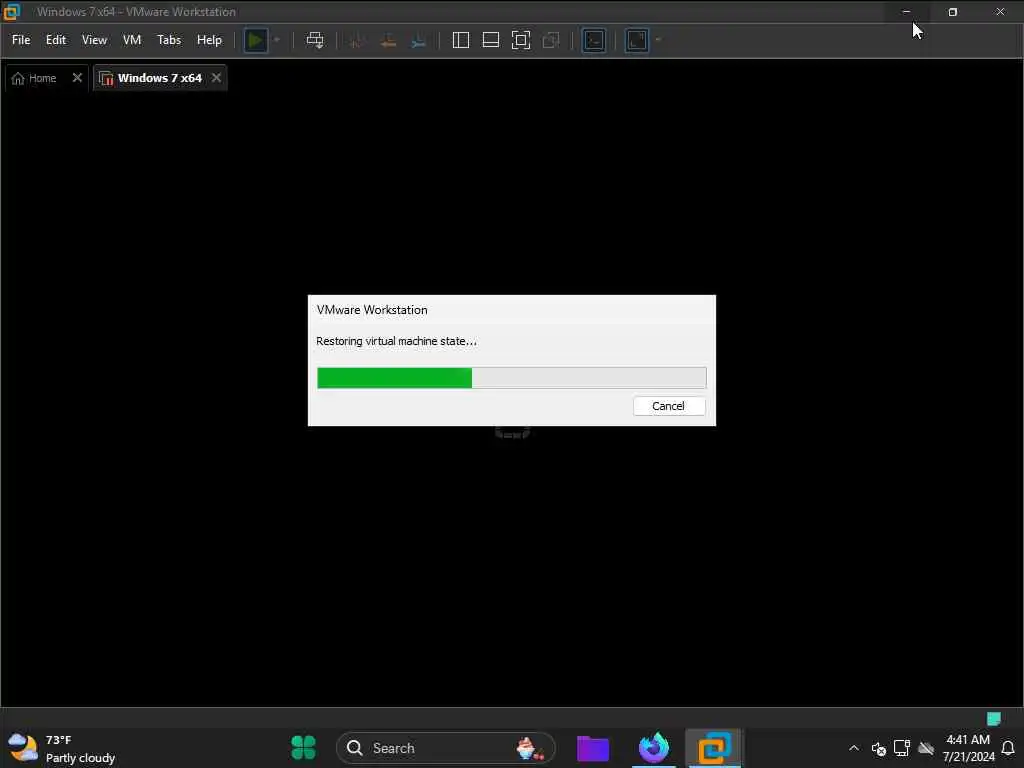Open the File menu
Image resolution: width=1024 pixels, height=768 pixels.
pos(21,40)
